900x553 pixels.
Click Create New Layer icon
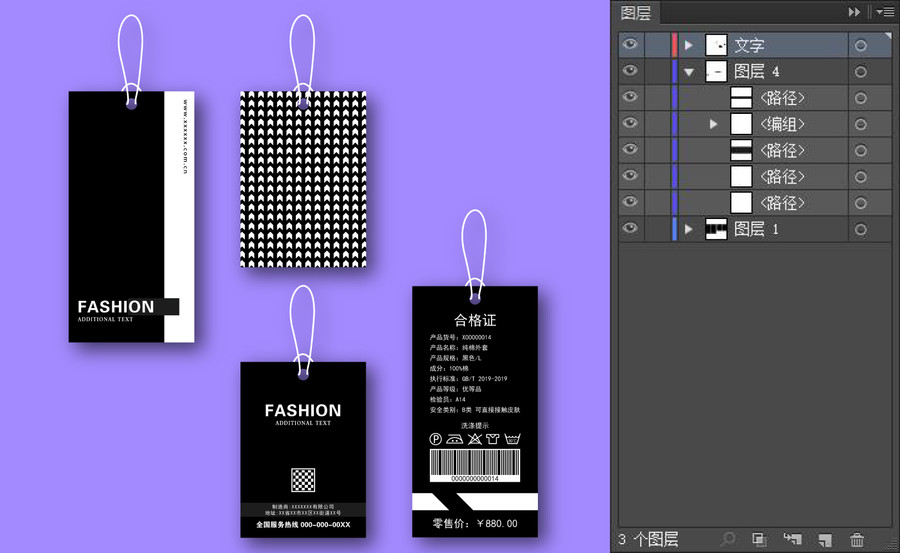coord(825,539)
